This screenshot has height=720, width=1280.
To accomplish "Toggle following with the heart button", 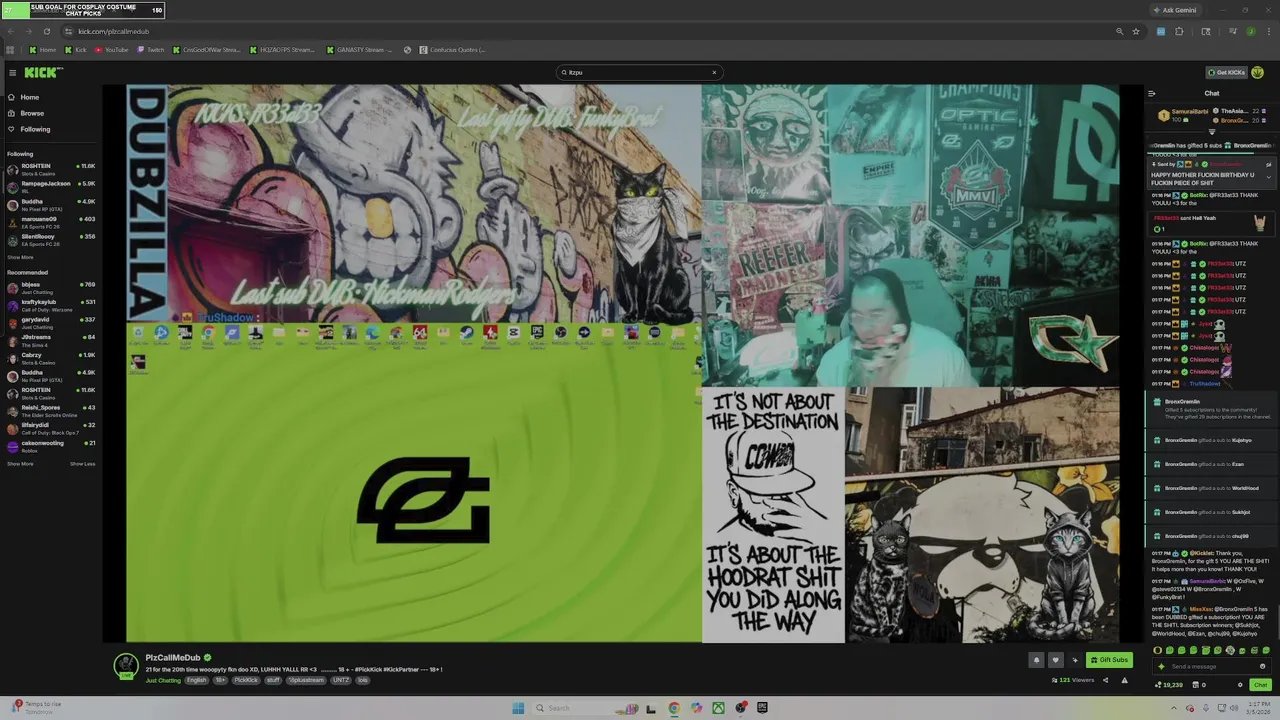I will [x=1055, y=660].
